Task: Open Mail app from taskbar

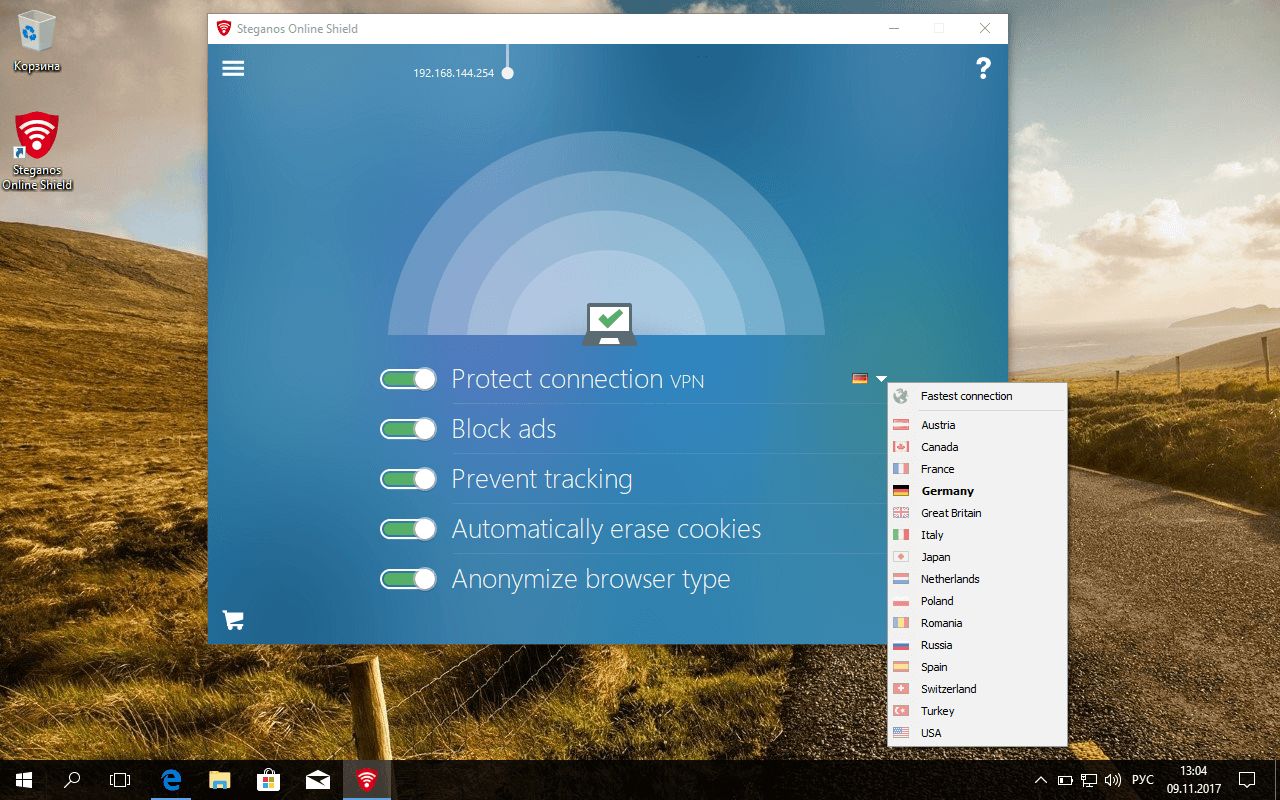Action: (x=317, y=780)
